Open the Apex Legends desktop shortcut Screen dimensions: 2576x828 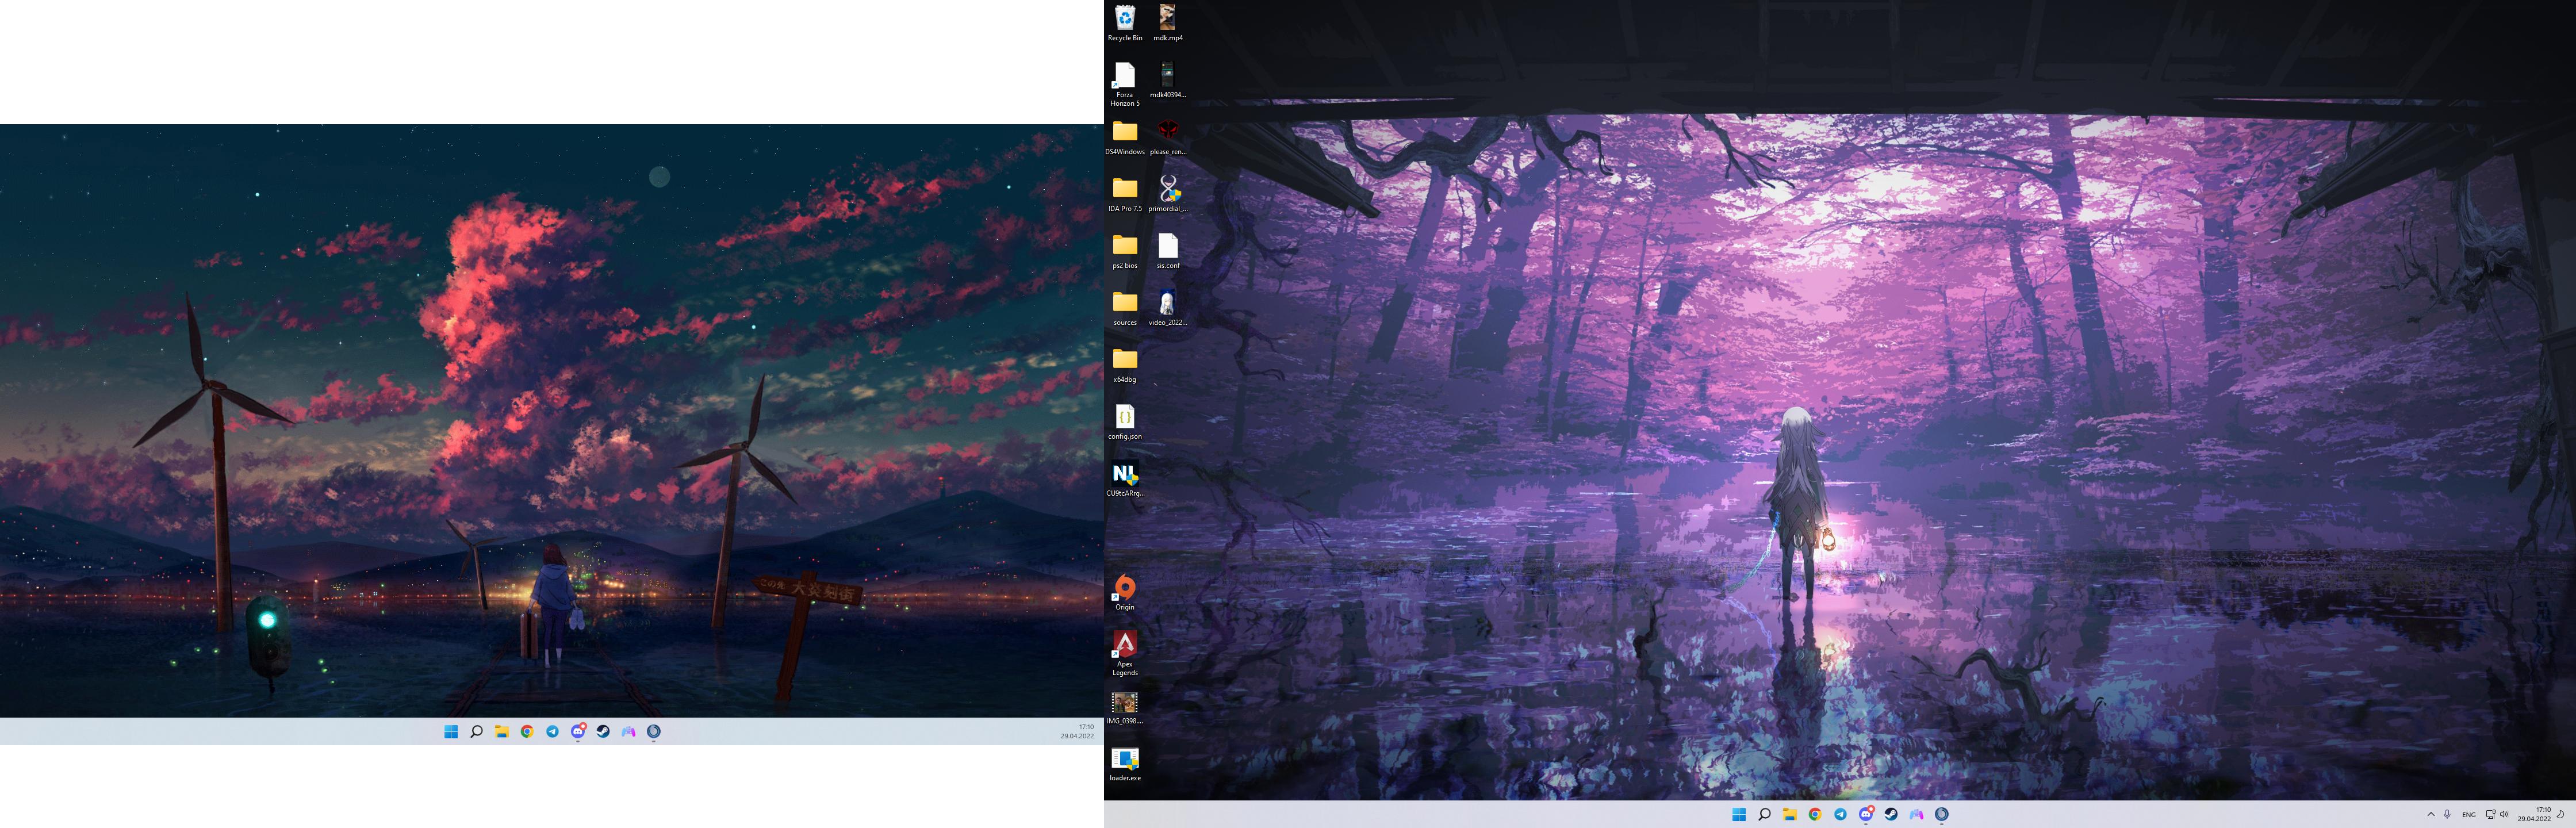pos(1124,646)
